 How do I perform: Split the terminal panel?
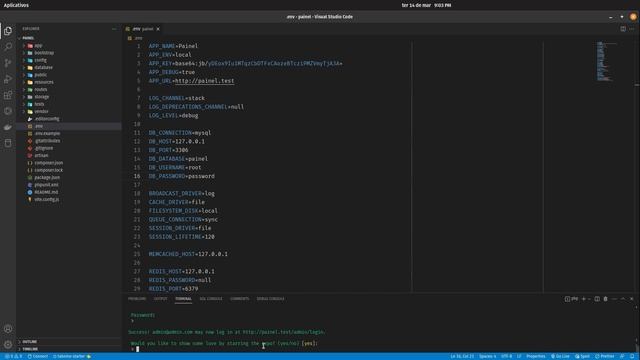point(597,299)
